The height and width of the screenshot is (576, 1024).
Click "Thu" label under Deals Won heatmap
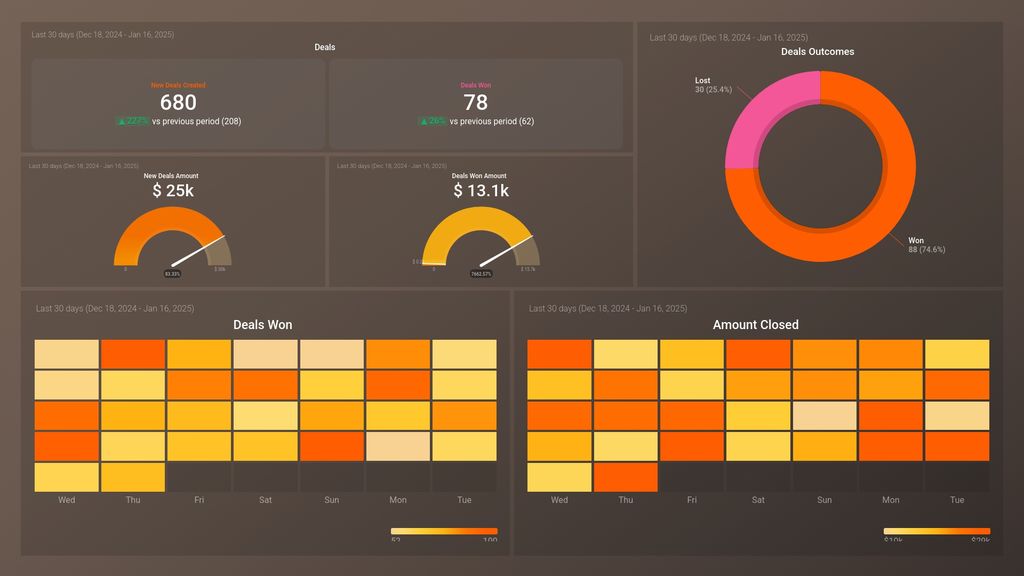[x=133, y=500]
